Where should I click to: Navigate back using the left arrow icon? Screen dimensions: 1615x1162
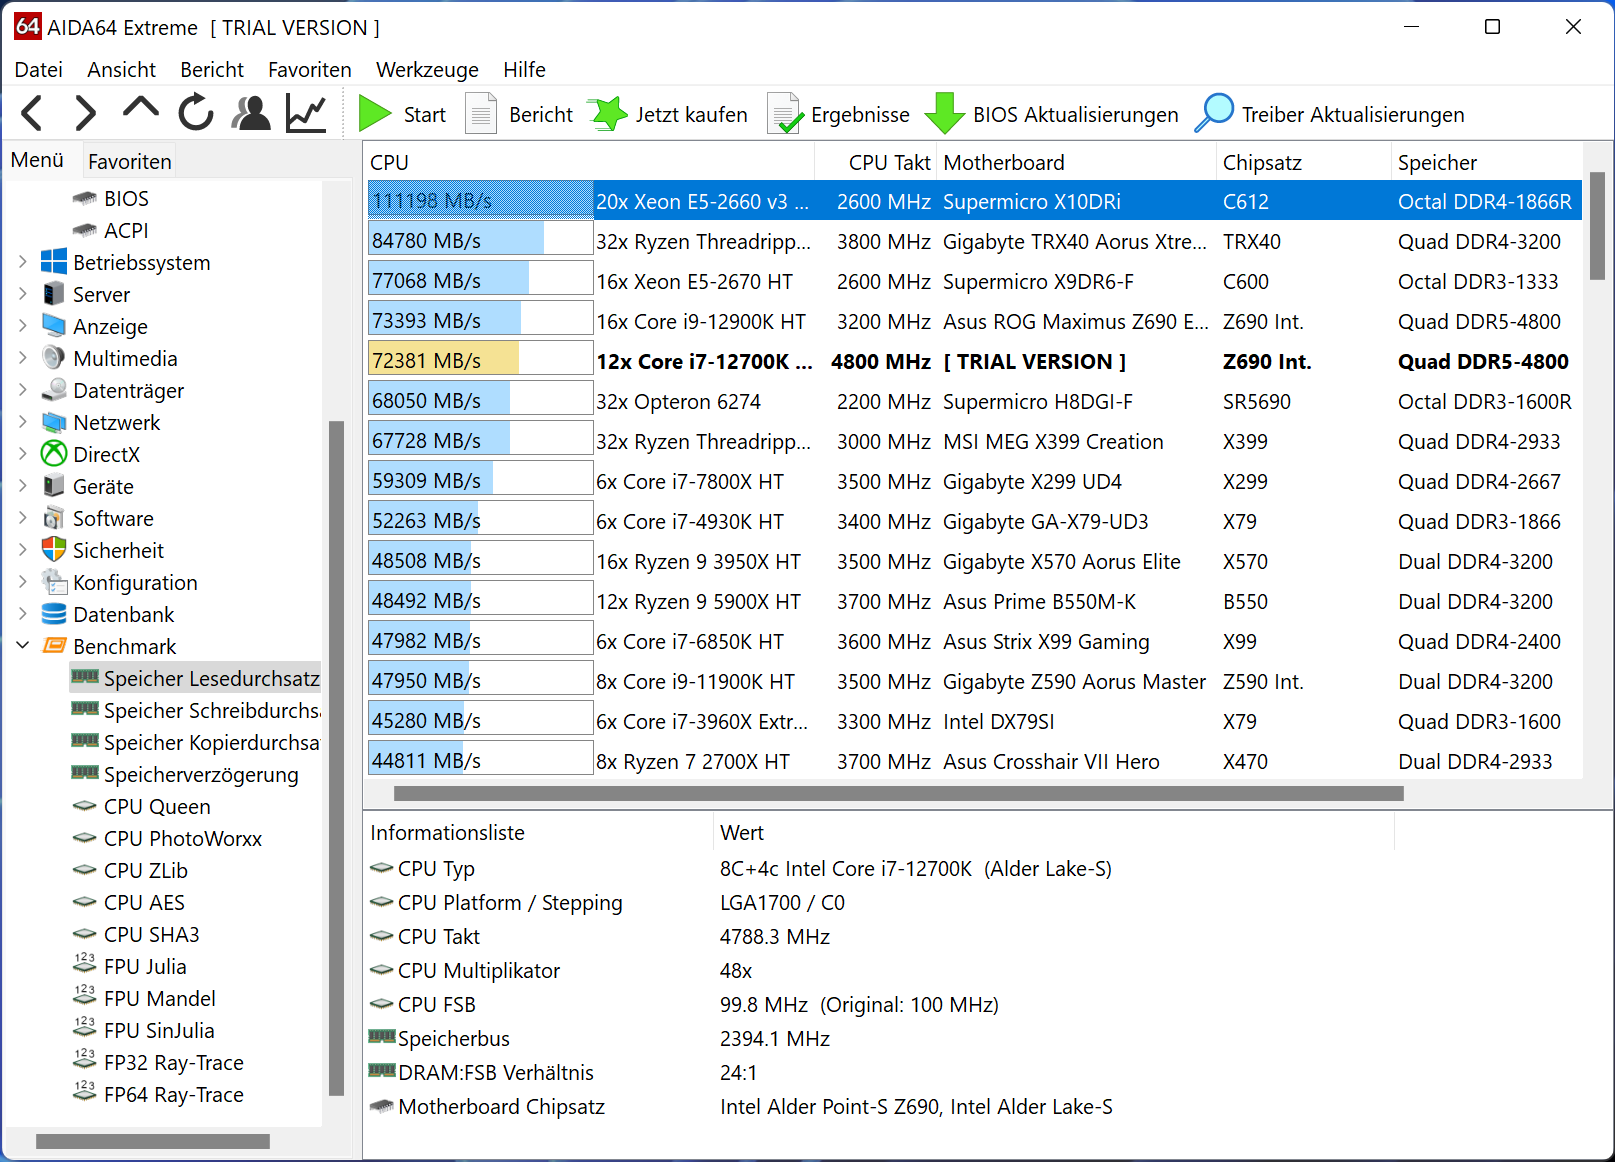click(31, 113)
